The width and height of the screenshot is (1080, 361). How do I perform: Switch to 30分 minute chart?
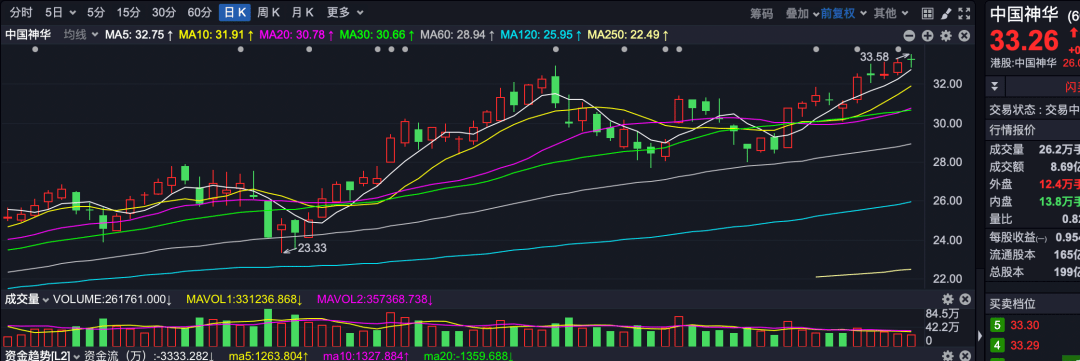click(164, 12)
